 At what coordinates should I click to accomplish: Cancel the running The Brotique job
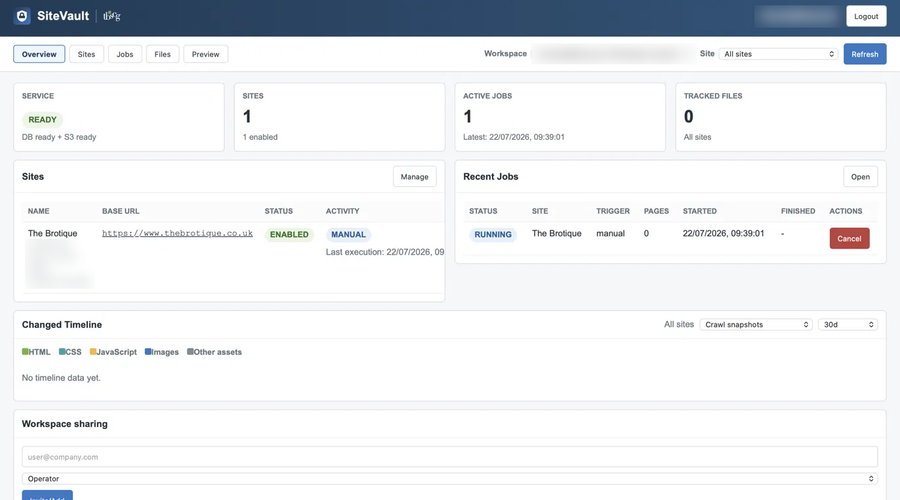pos(849,238)
